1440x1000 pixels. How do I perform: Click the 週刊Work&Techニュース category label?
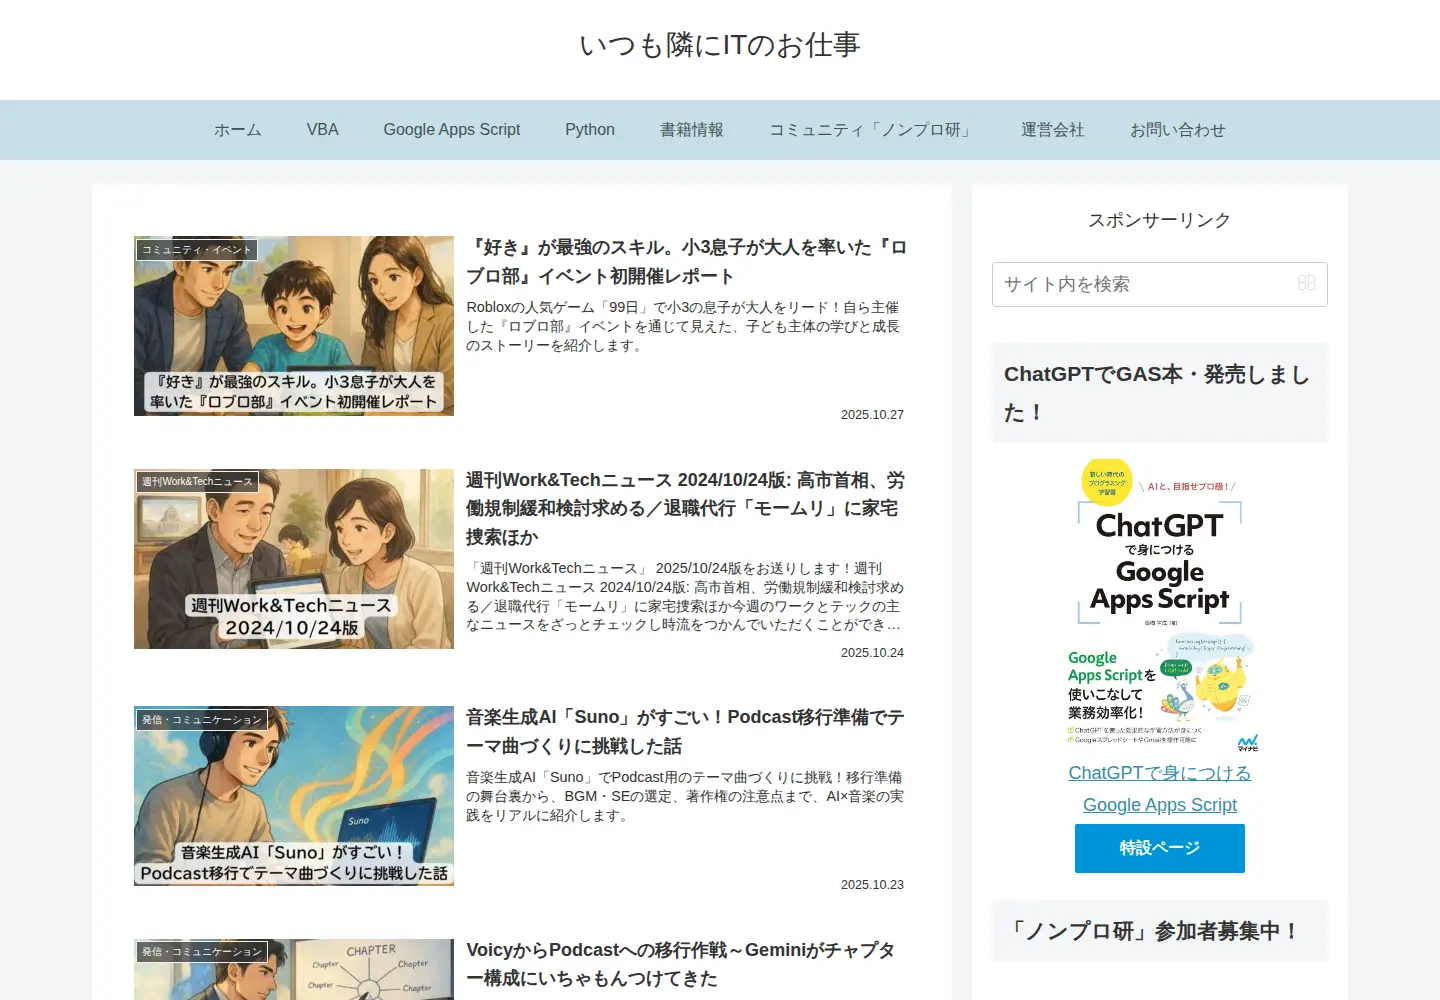tap(198, 482)
